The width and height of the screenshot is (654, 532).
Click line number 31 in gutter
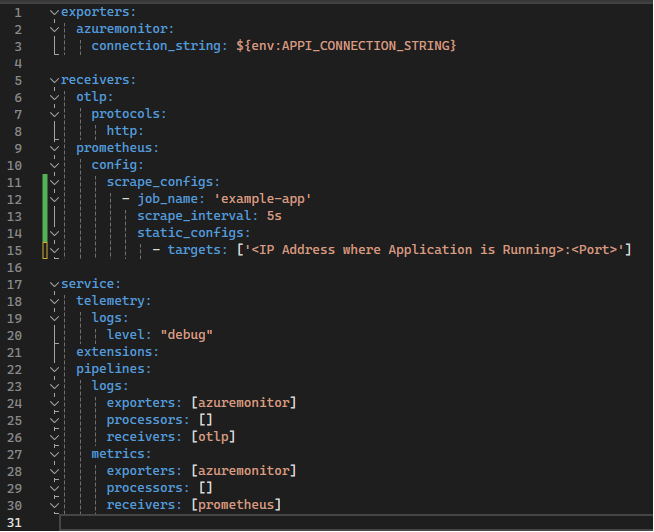(x=14, y=523)
